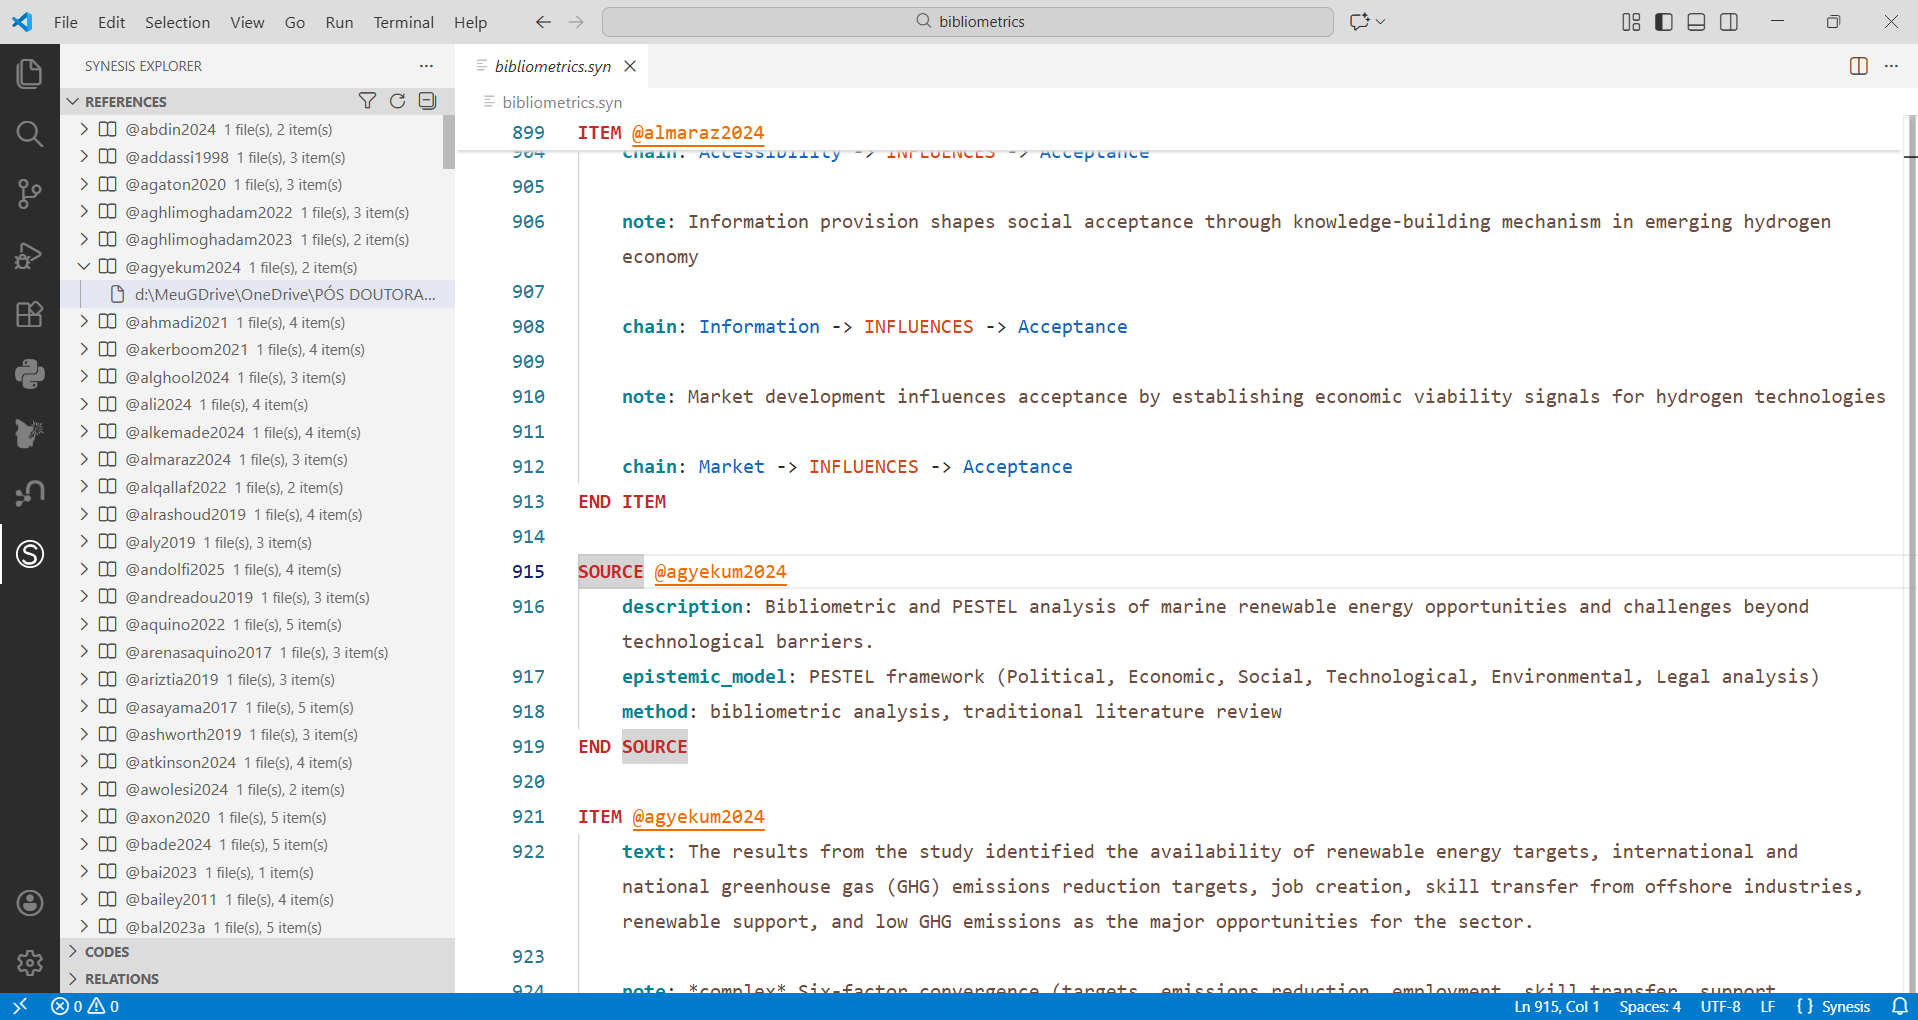This screenshot has width=1918, height=1020.
Task: Collapse all items in References tree
Action: [427, 101]
